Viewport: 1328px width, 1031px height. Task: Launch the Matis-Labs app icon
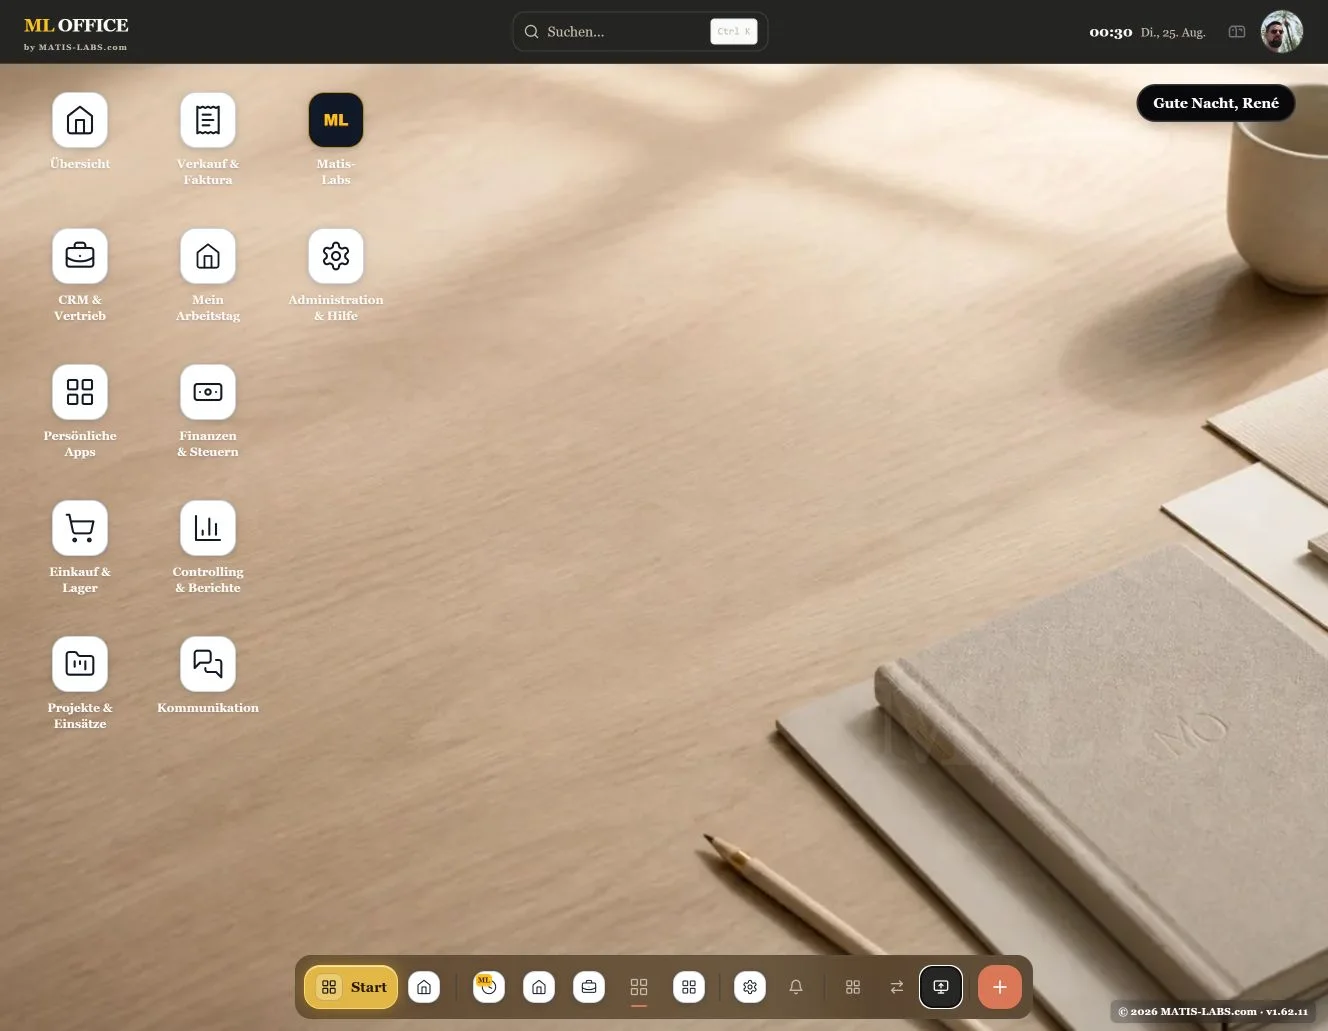(336, 120)
